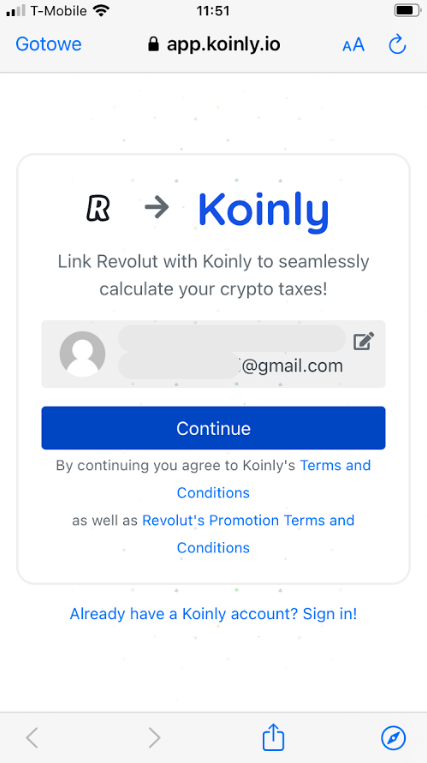Tap the back chevron in bottom bar
Viewport: 427px width, 763px height.
coord(32,738)
